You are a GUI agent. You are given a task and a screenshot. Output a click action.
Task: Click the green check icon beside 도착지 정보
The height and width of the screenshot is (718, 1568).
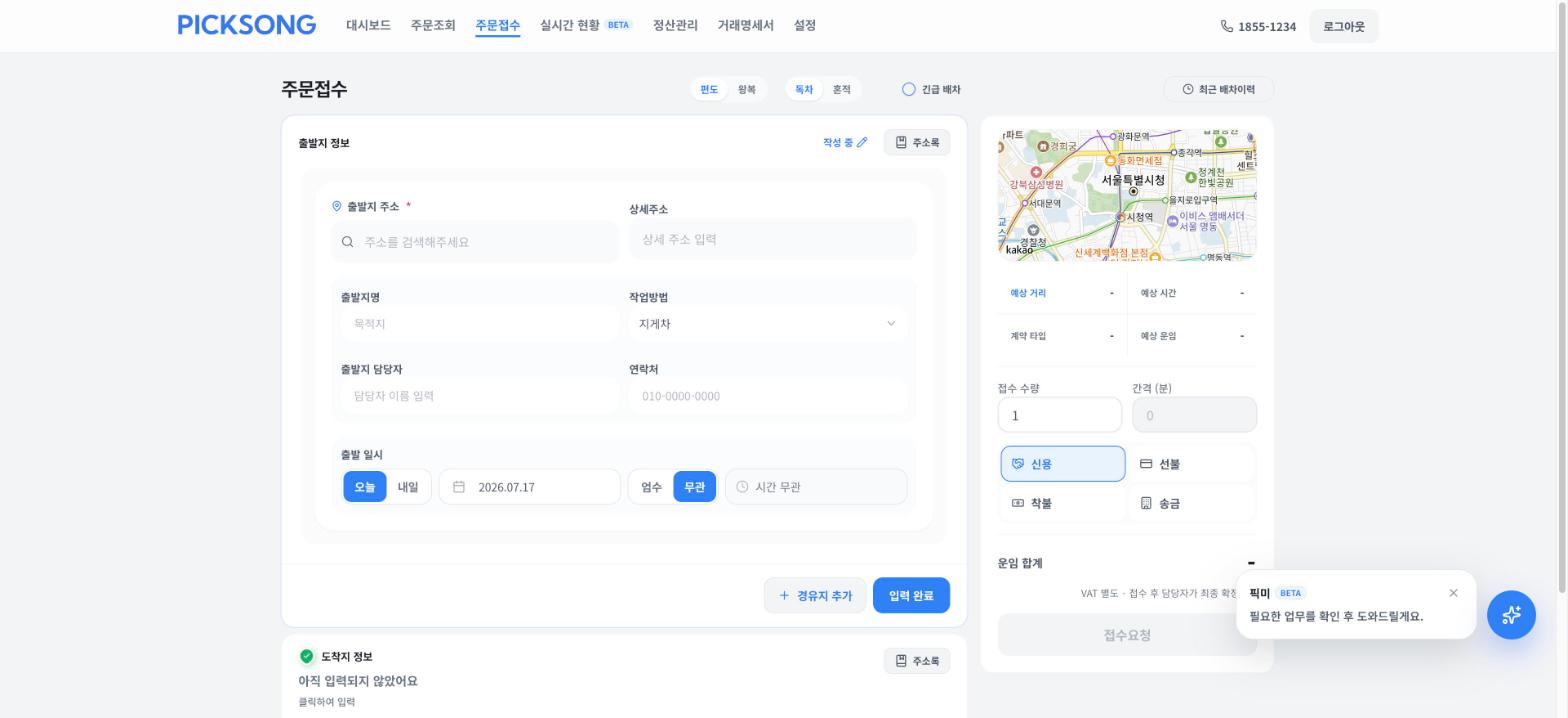click(306, 656)
